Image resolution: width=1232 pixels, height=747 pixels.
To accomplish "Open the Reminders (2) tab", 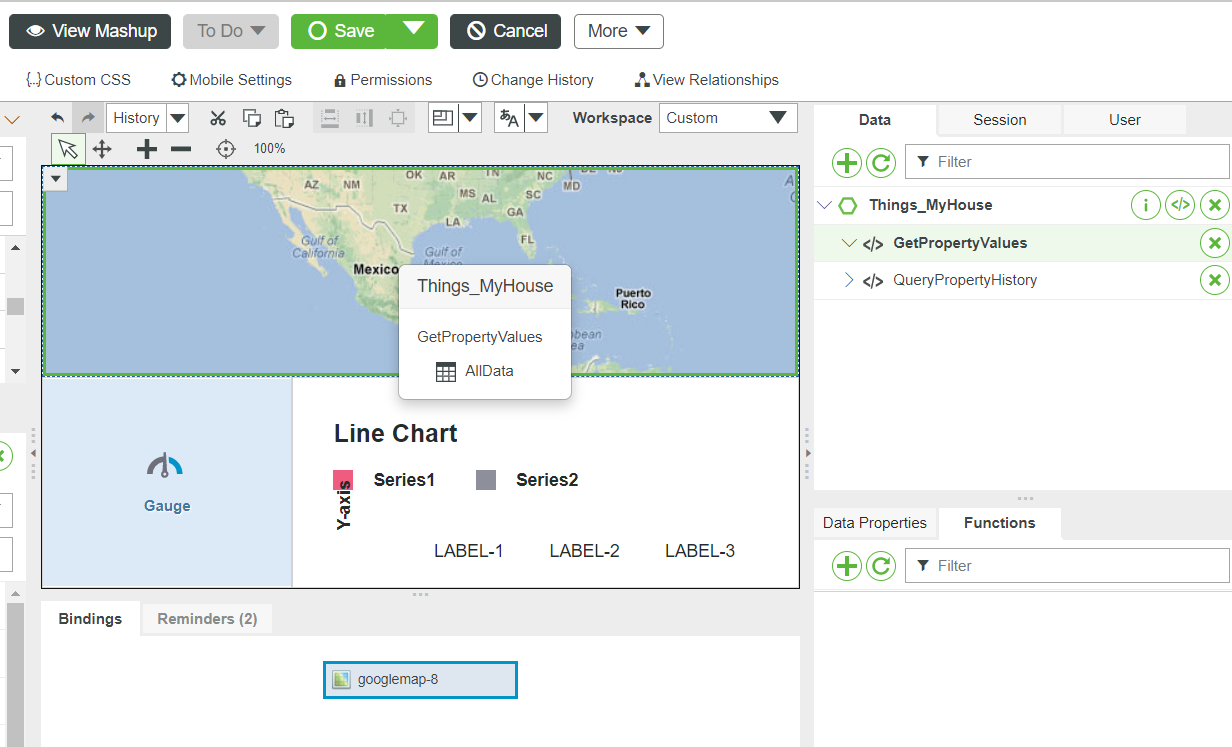I will 206,619.
